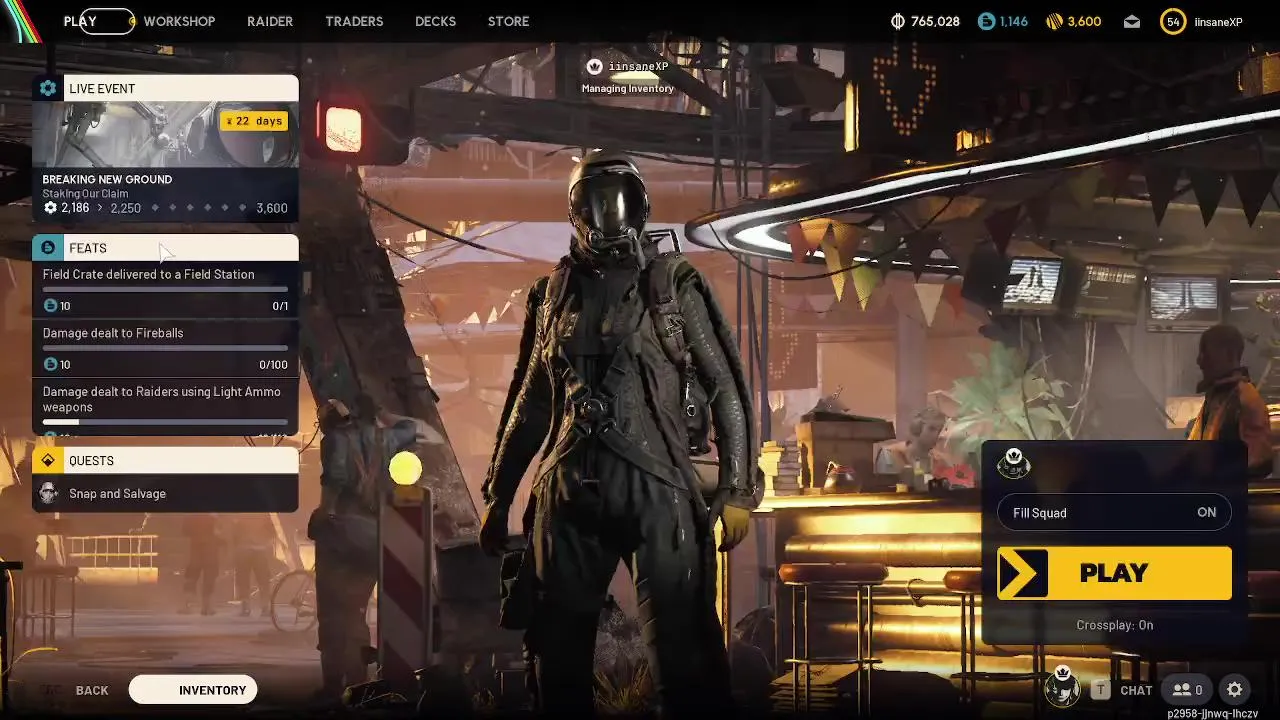Viewport: 1280px width, 720px height.
Task: Open the friends list showing 0
Action: pyautogui.click(x=1188, y=690)
